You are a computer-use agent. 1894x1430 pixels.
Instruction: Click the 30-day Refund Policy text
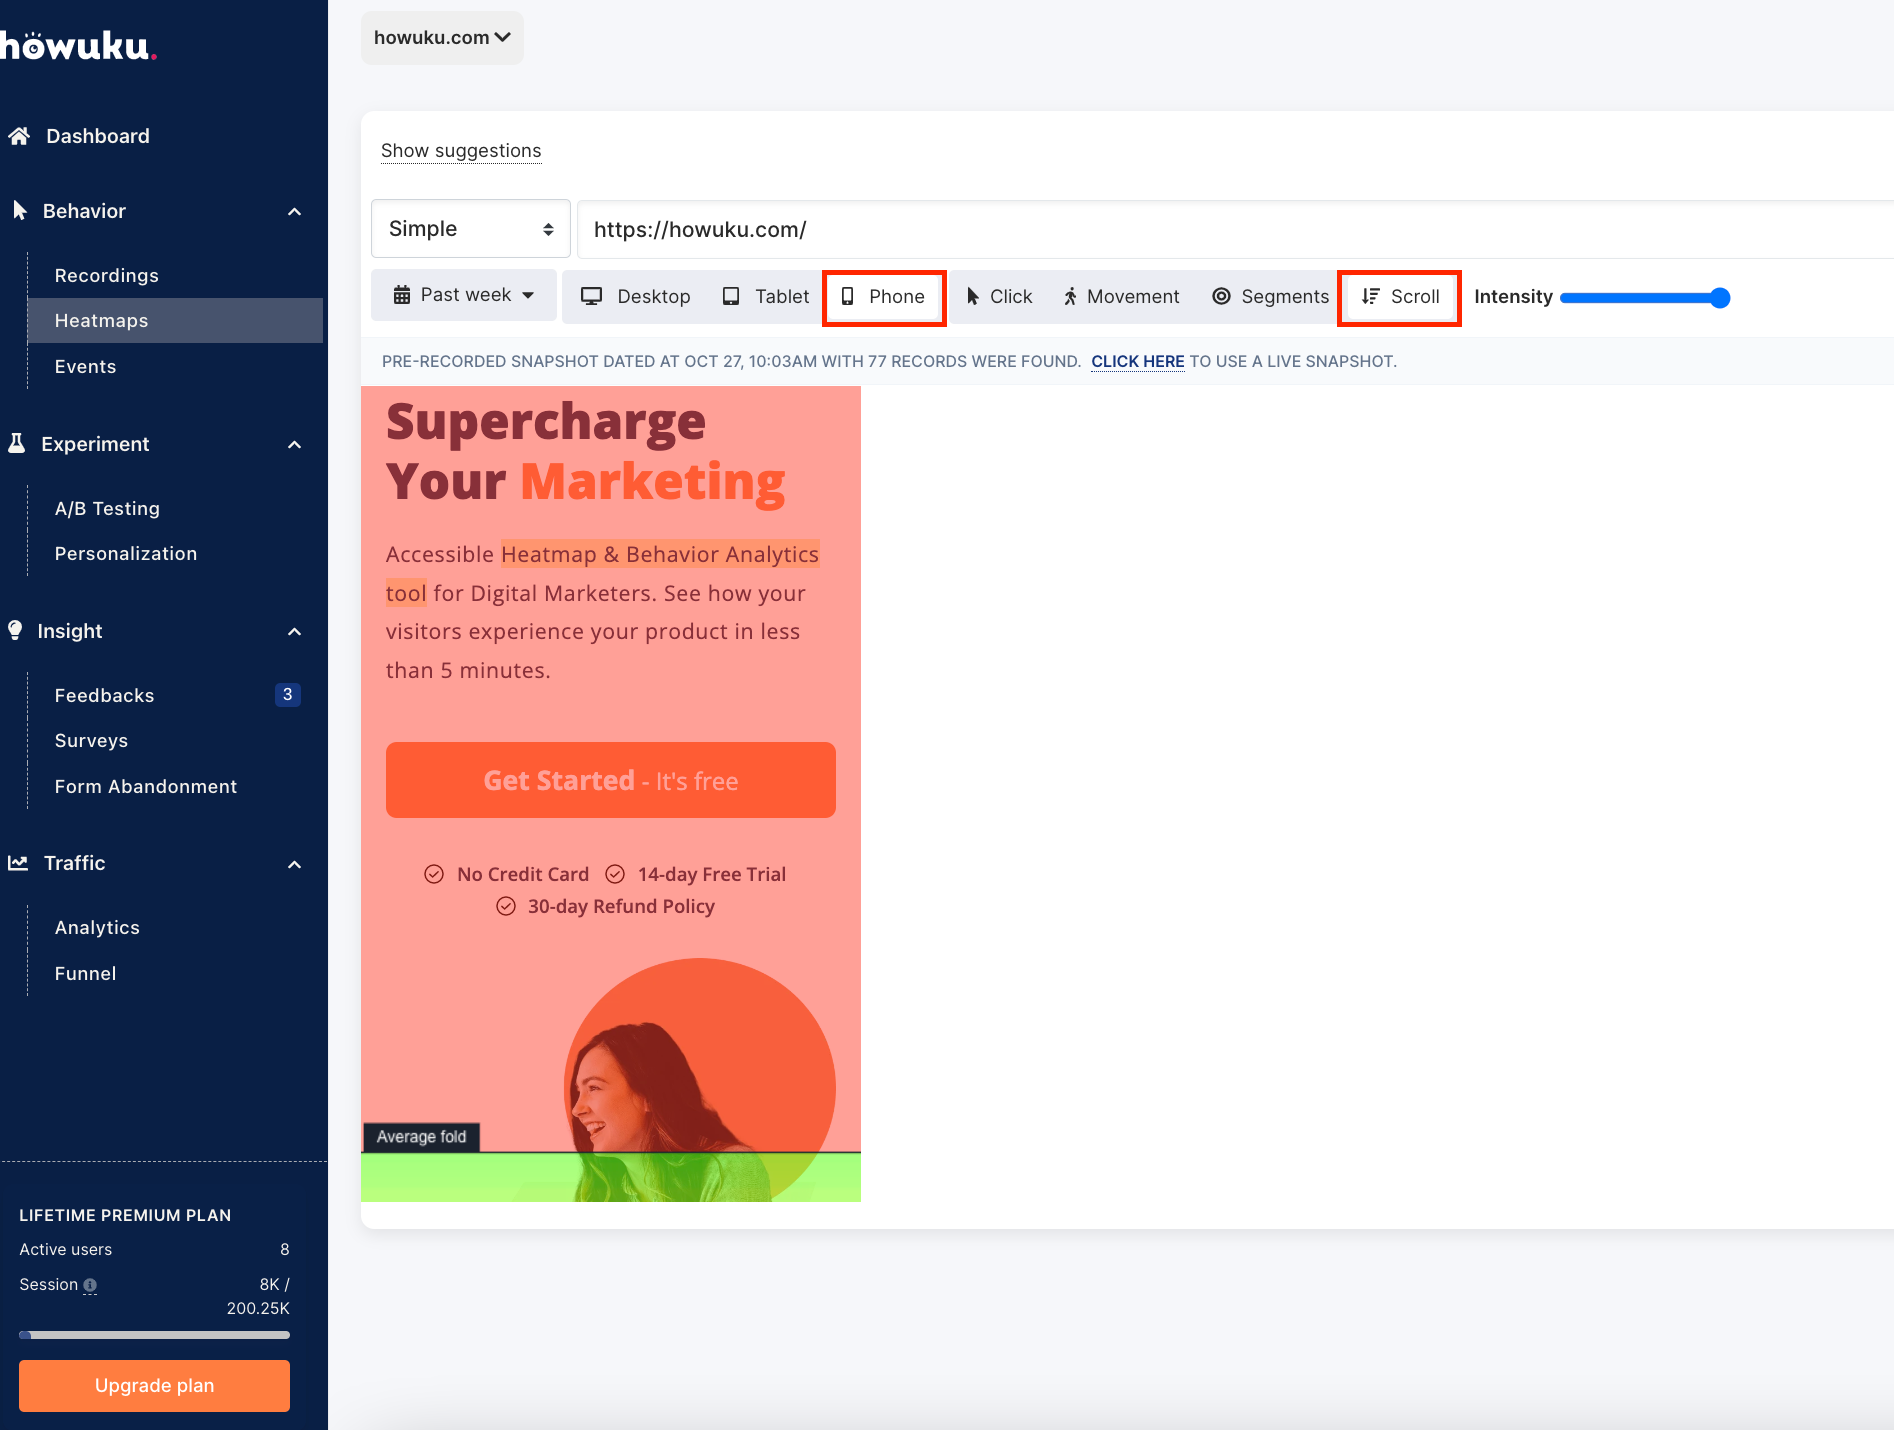(621, 906)
